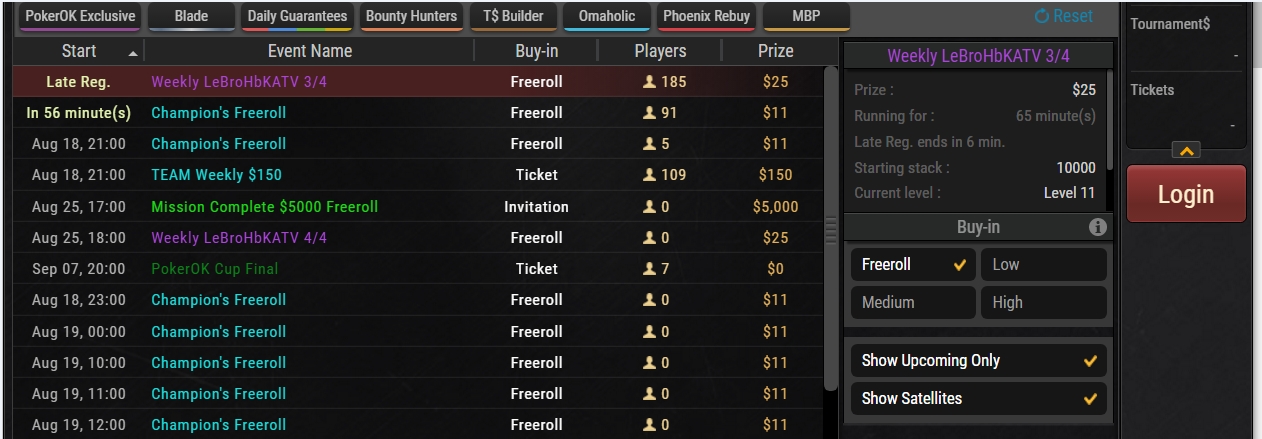Click player icon in PokerOK Cup Final row

point(649,269)
